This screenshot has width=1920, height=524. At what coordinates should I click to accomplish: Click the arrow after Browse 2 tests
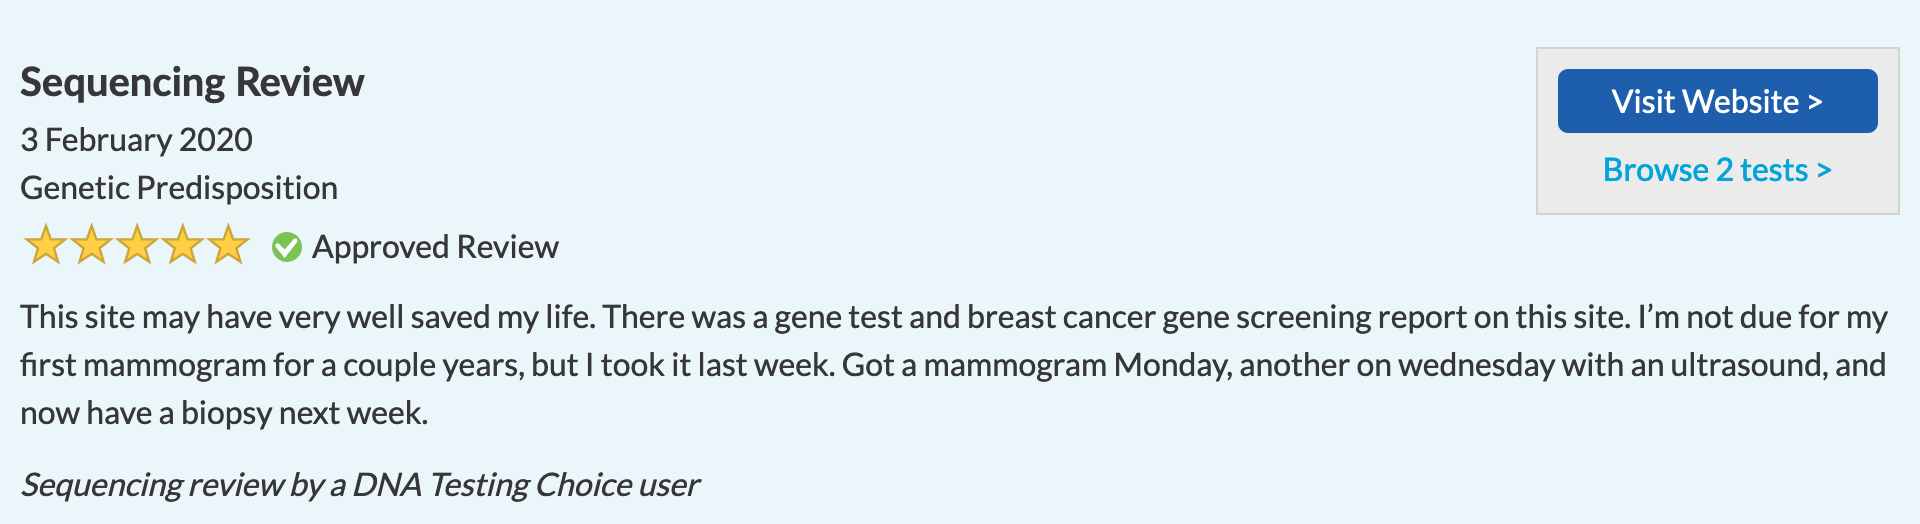click(x=1824, y=171)
